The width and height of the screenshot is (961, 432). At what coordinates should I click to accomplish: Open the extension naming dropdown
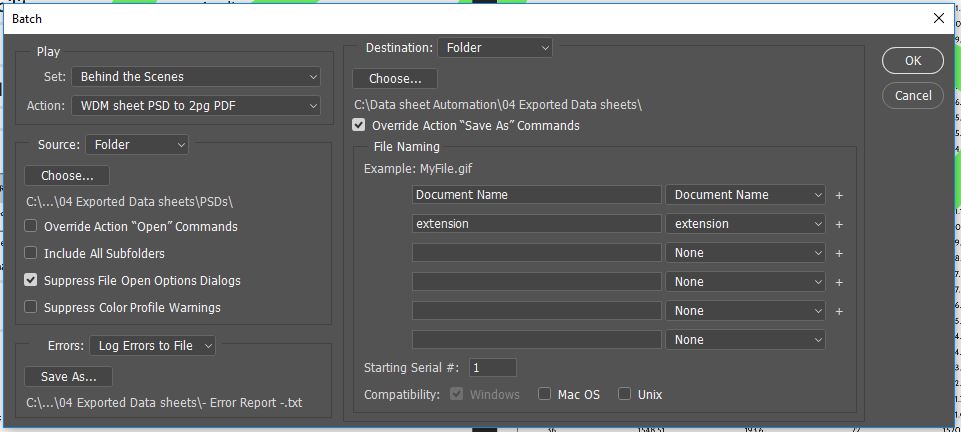tap(745, 224)
